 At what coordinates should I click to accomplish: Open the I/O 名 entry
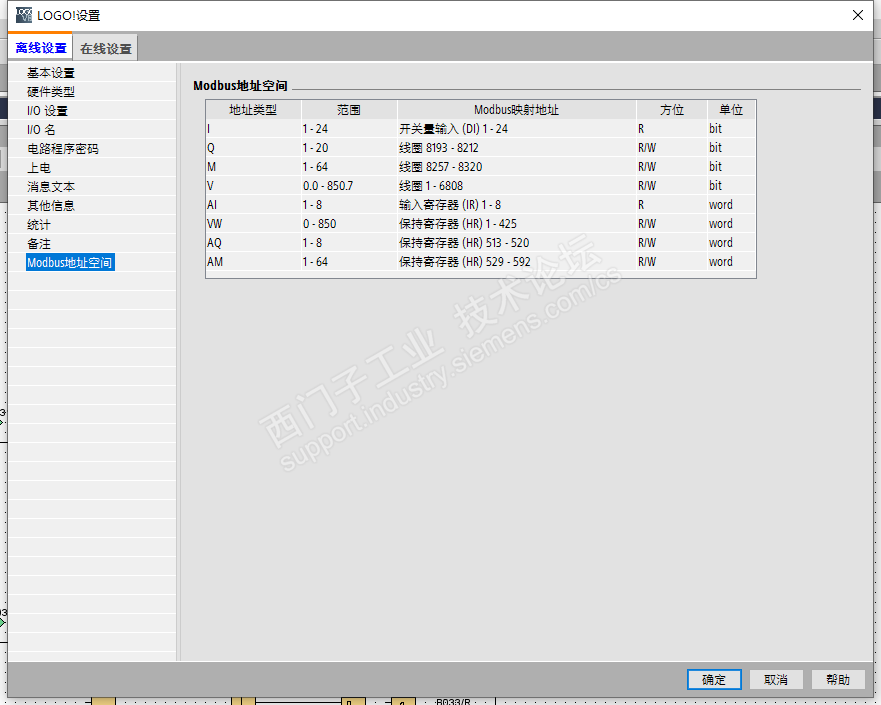(41, 130)
